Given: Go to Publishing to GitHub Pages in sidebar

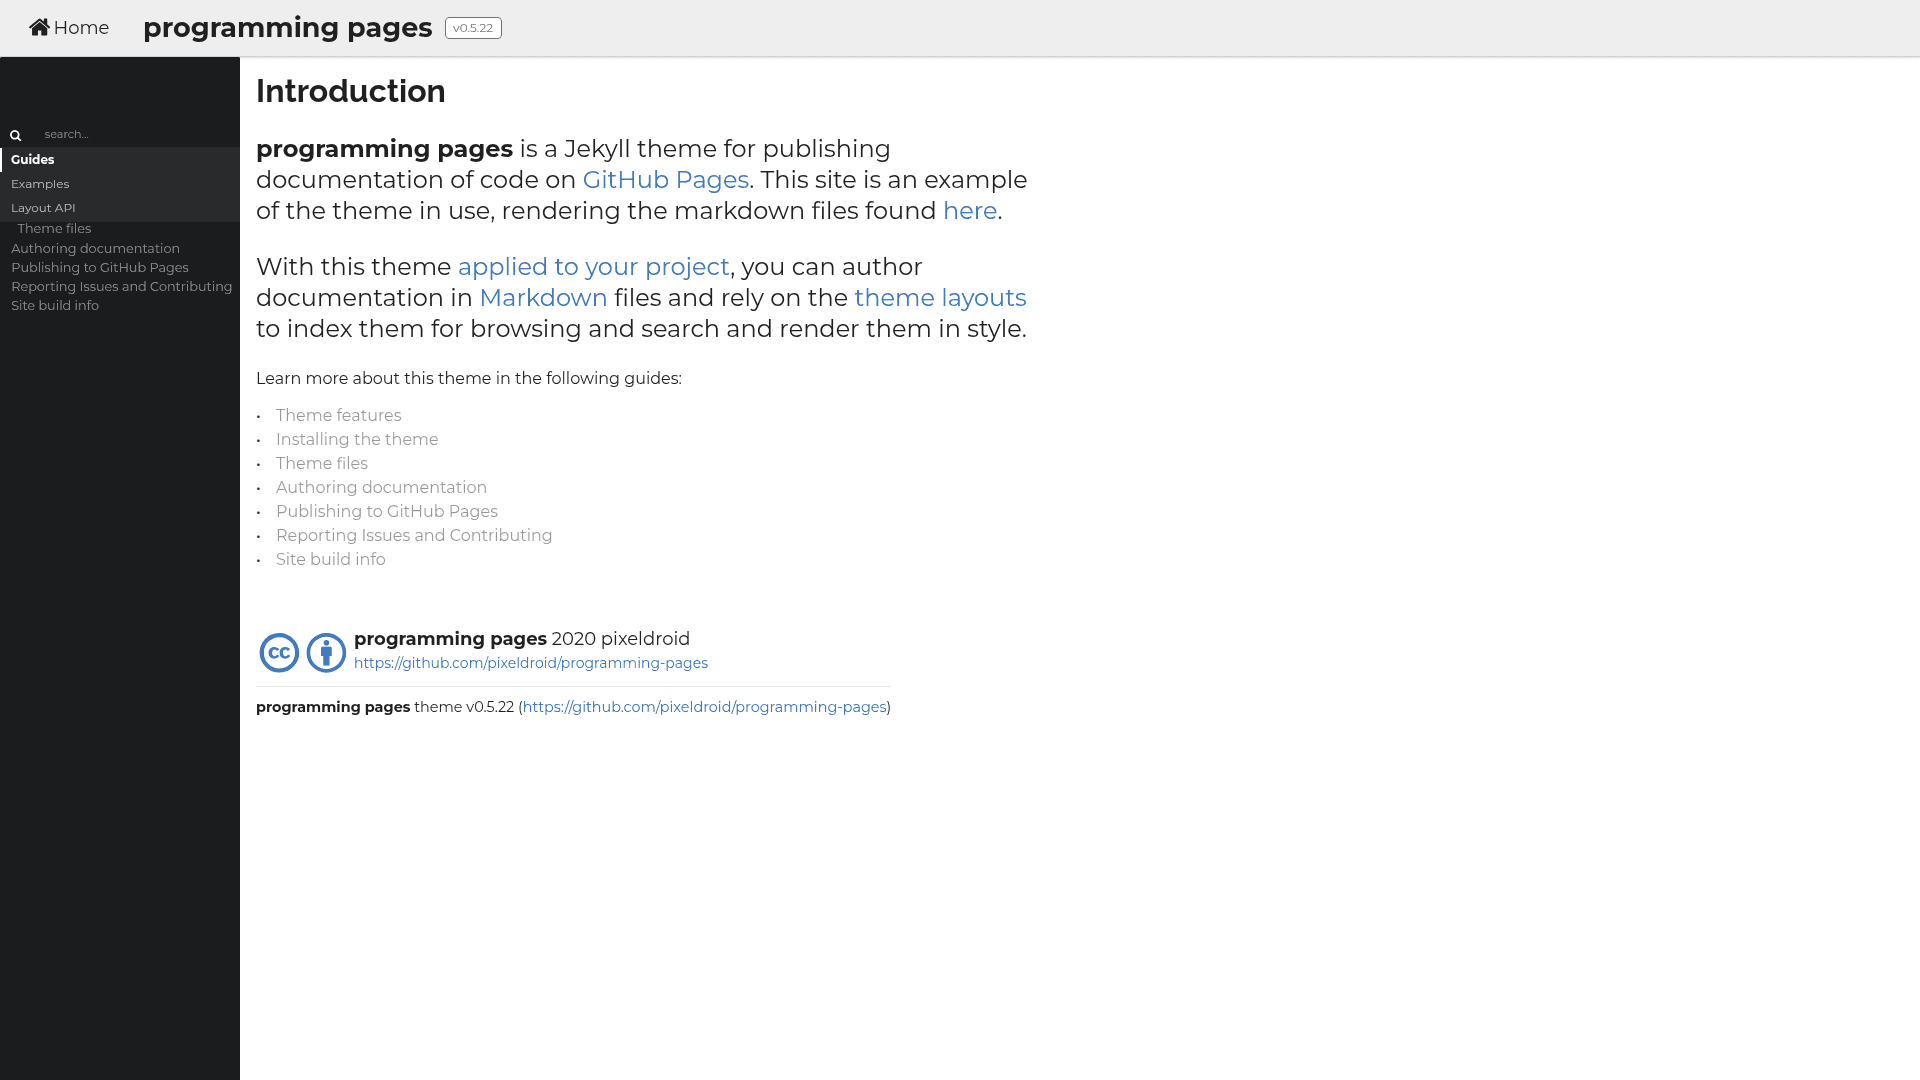Looking at the screenshot, I should click(100, 268).
